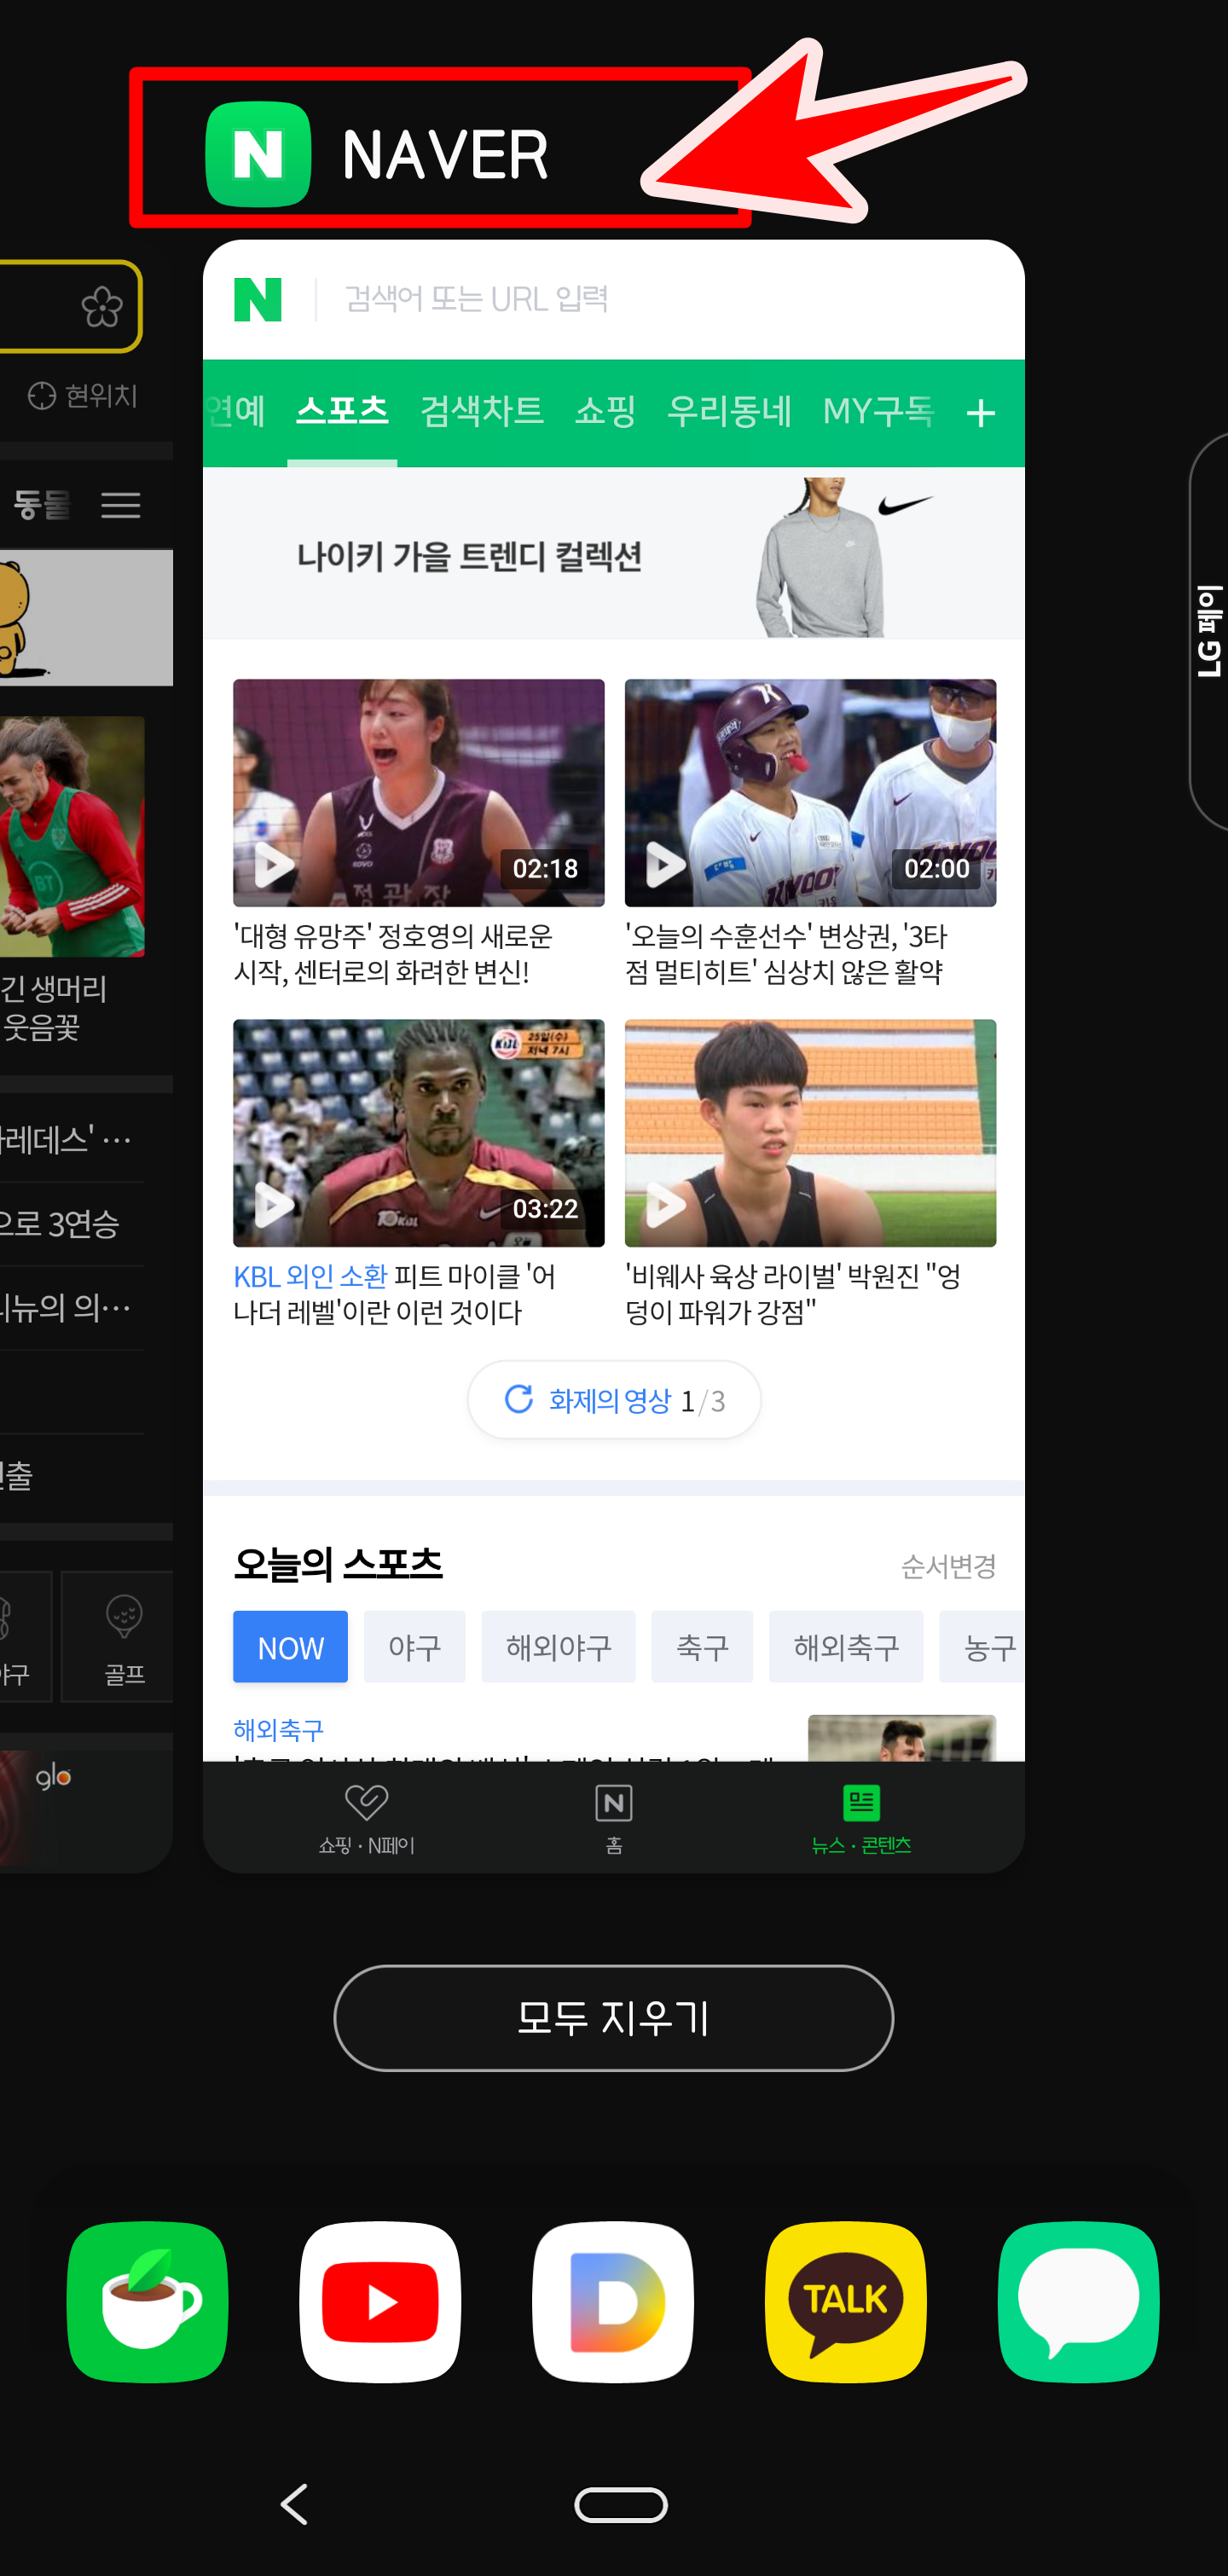Open the blue 해외축구 category link
Image resolution: width=1228 pixels, height=2576 pixels.
click(278, 1729)
